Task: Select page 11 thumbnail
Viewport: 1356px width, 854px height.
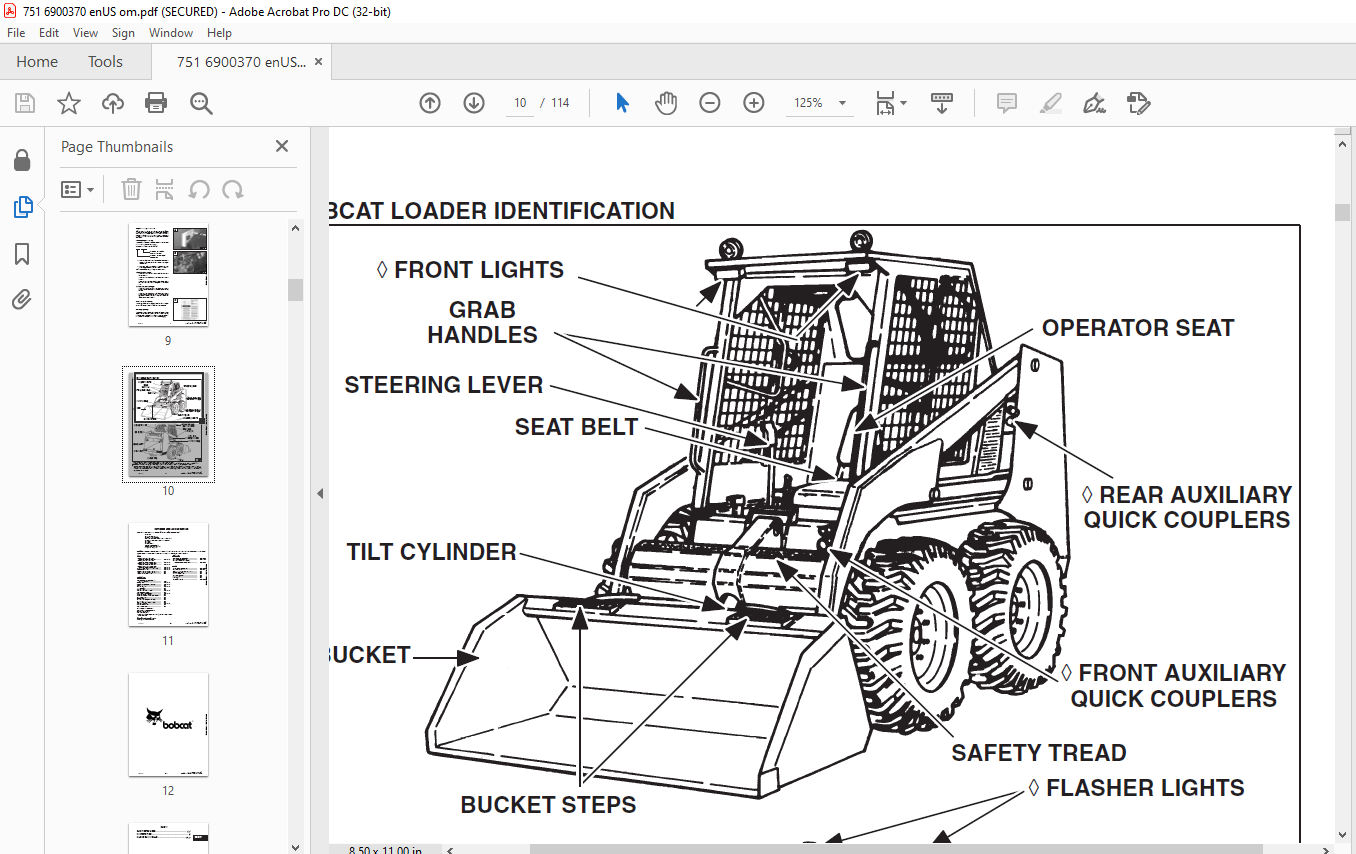Action: click(168, 575)
